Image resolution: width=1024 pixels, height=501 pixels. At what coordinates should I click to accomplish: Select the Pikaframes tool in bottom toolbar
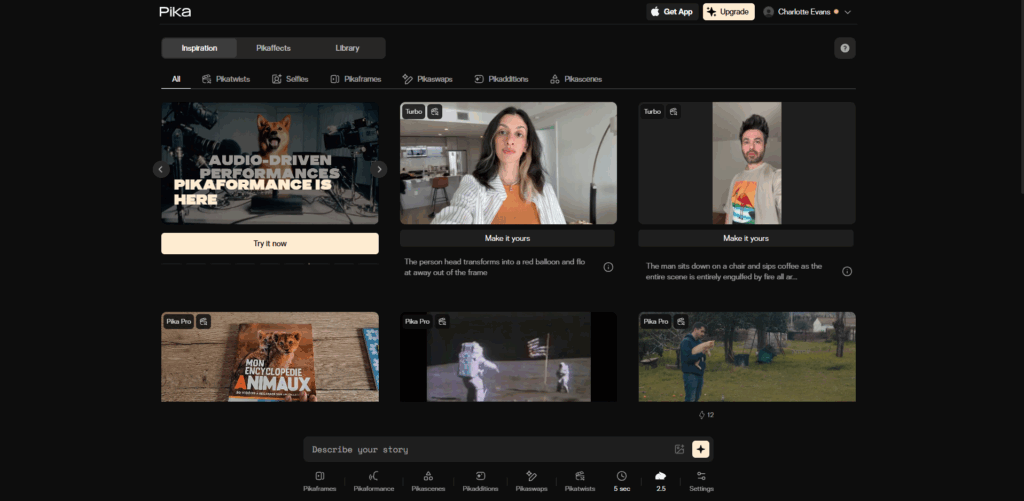coord(319,481)
